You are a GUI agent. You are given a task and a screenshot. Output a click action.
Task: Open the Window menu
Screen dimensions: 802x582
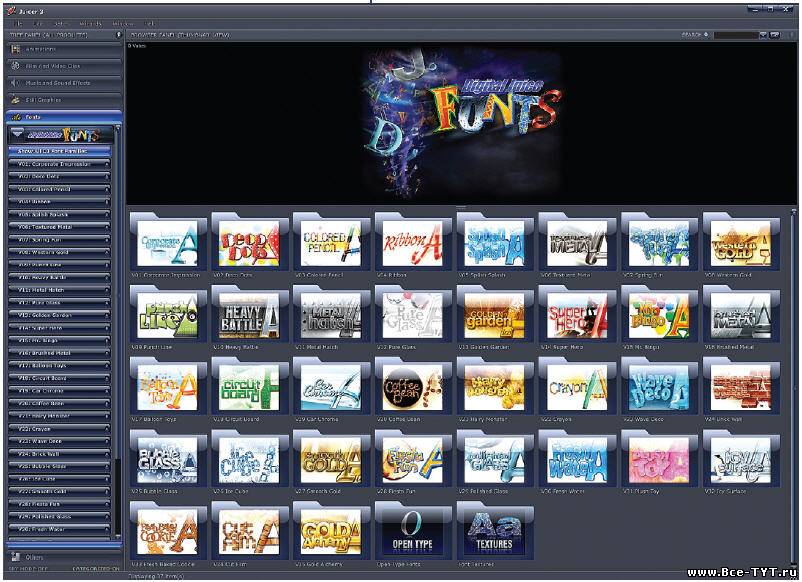(123, 24)
